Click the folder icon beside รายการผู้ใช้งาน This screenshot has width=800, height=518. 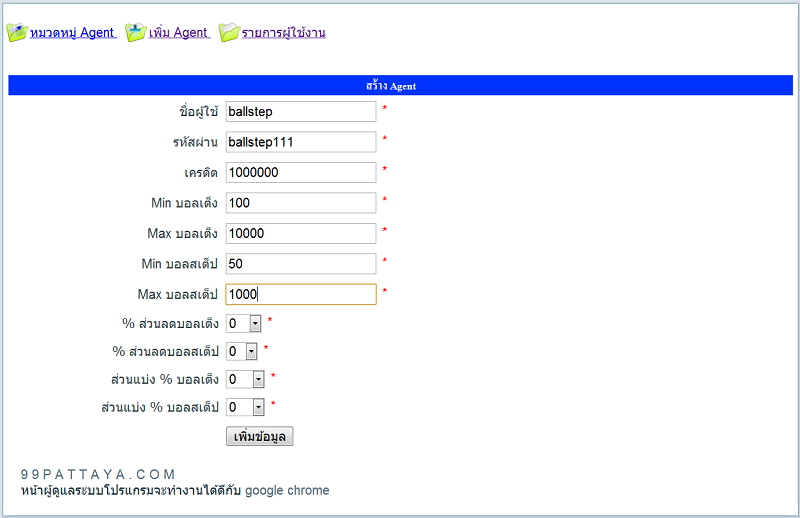(229, 33)
